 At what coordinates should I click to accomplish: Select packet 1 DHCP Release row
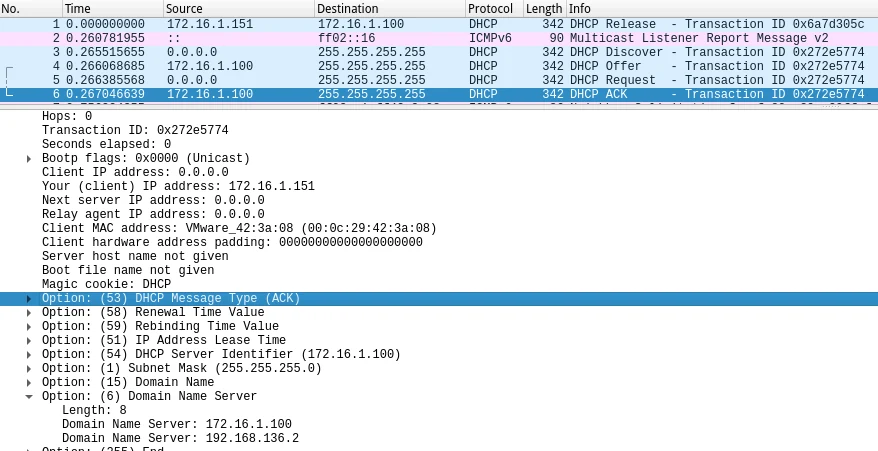[x=439, y=24]
